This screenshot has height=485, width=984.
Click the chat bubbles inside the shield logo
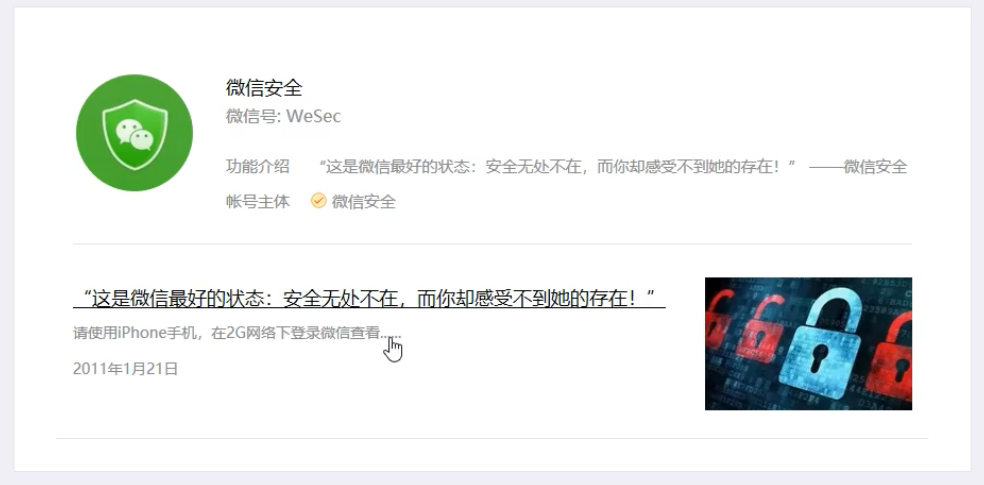135,134
